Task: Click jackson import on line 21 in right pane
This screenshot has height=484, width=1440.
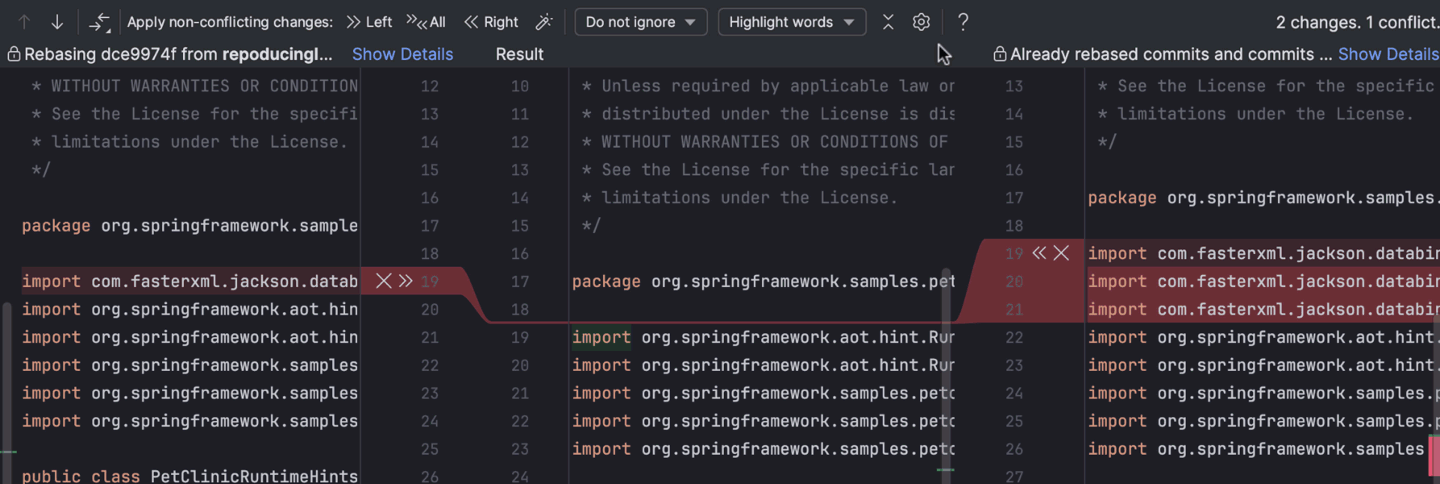Action: point(1263,309)
